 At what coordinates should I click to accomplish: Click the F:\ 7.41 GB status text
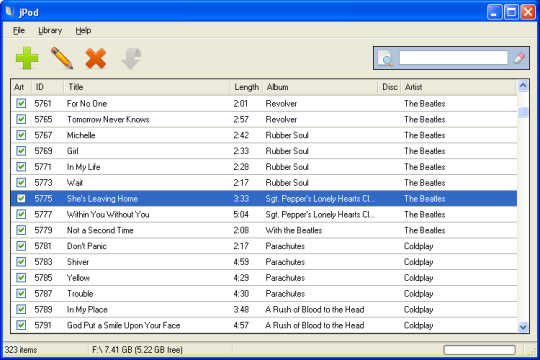[x=137, y=350]
